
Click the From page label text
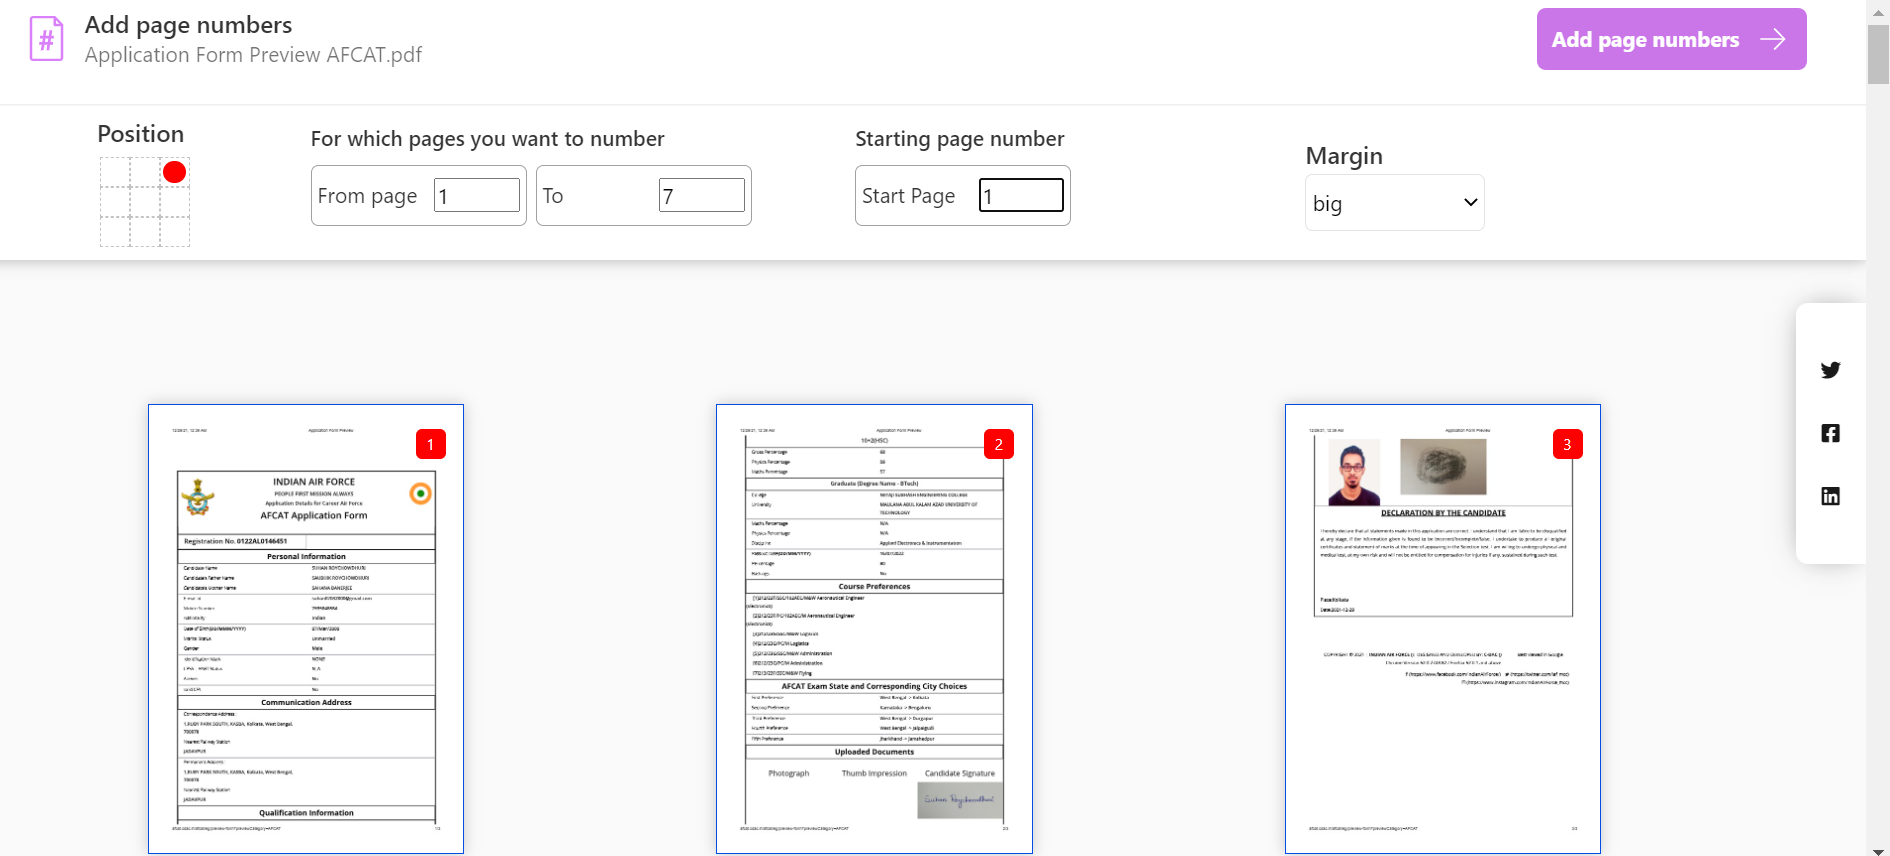(367, 196)
